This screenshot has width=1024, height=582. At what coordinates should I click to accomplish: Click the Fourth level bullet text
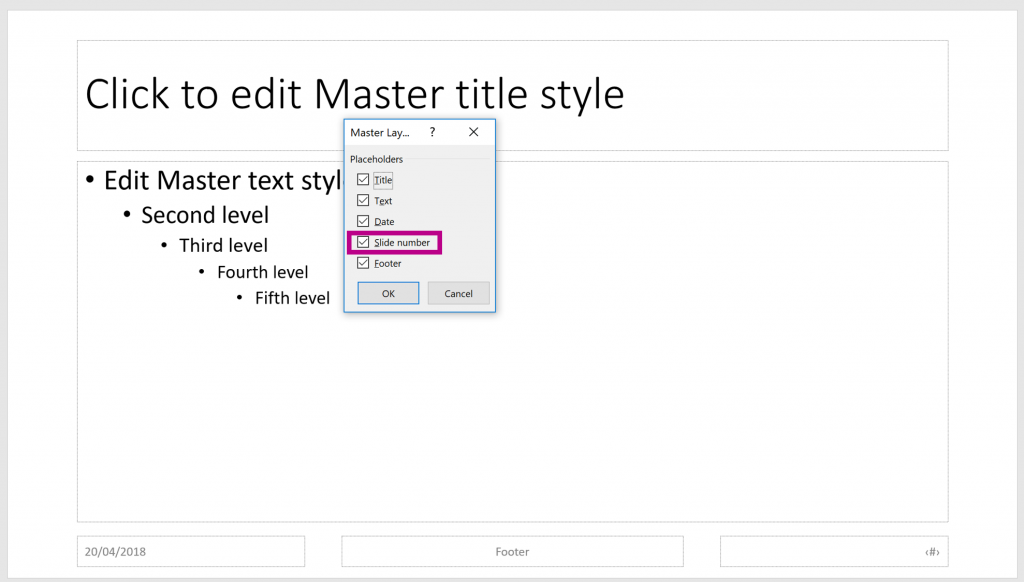pyautogui.click(x=262, y=271)
